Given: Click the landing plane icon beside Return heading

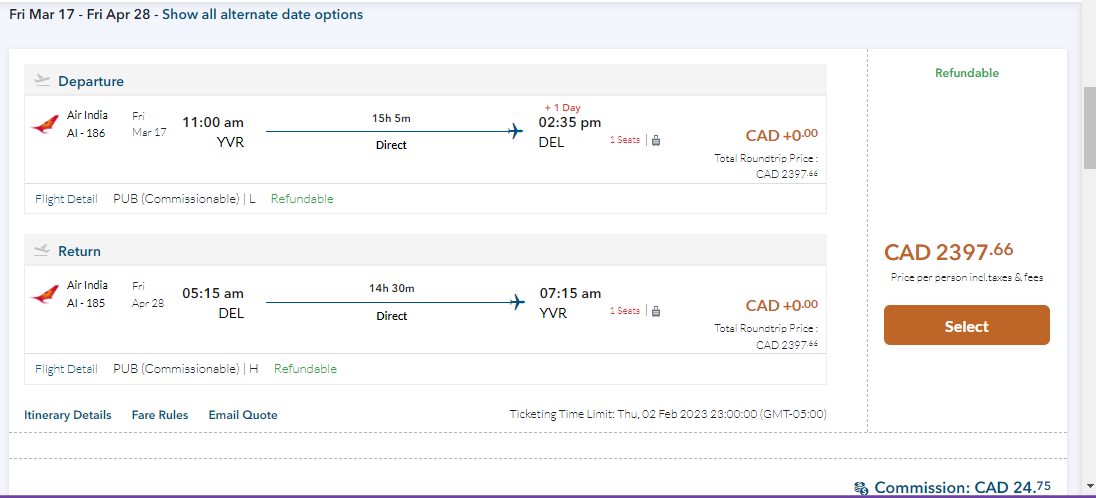Looking at the screenshot, I should pyautogui.click(x=42, y=250).
